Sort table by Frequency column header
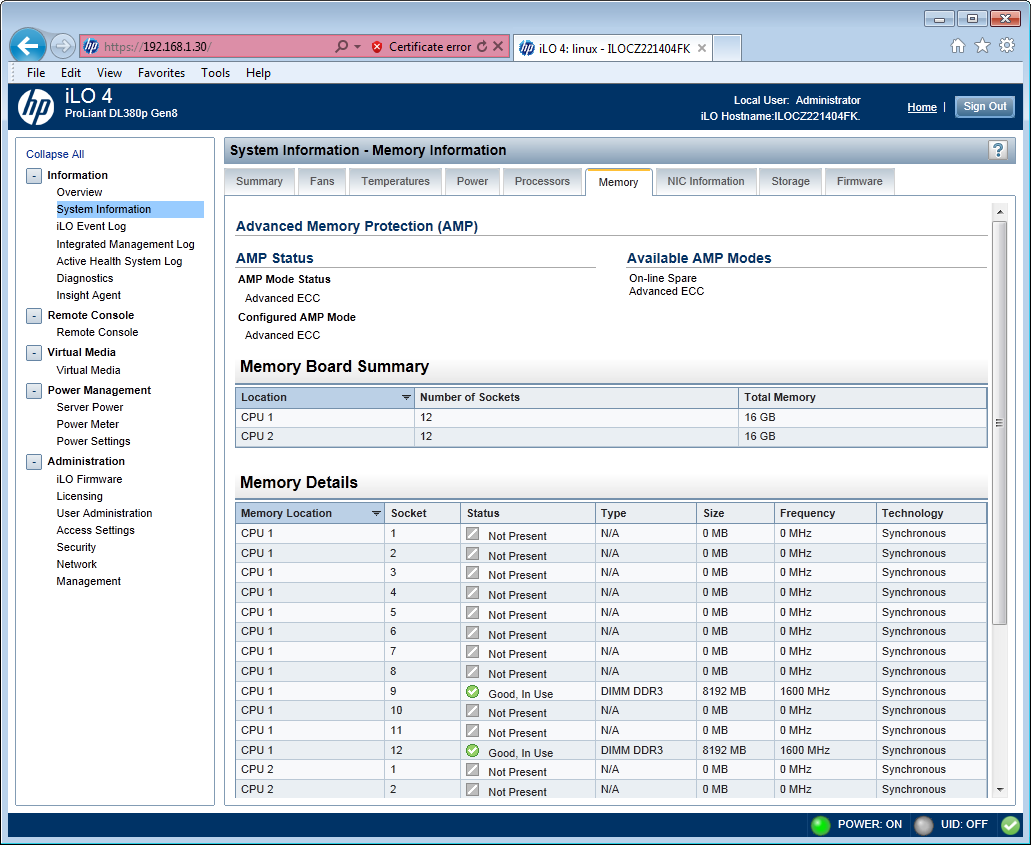This screenshot has width=1031, height=845. [825, 514]
